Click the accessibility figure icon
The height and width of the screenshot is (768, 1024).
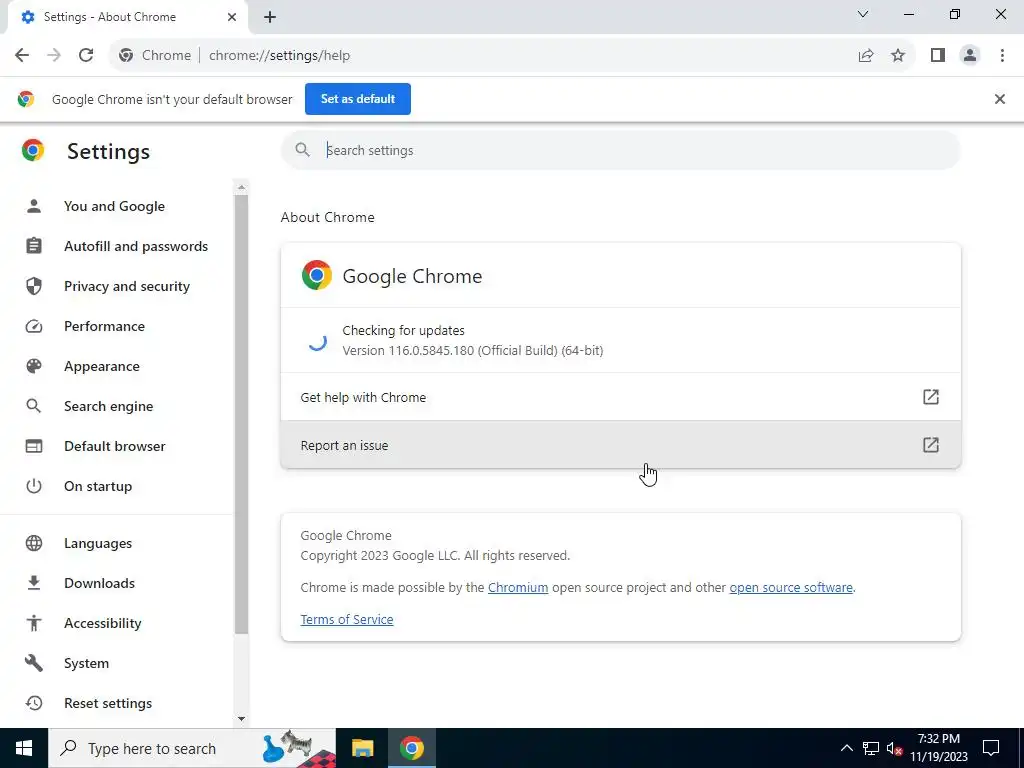[34, 623]
